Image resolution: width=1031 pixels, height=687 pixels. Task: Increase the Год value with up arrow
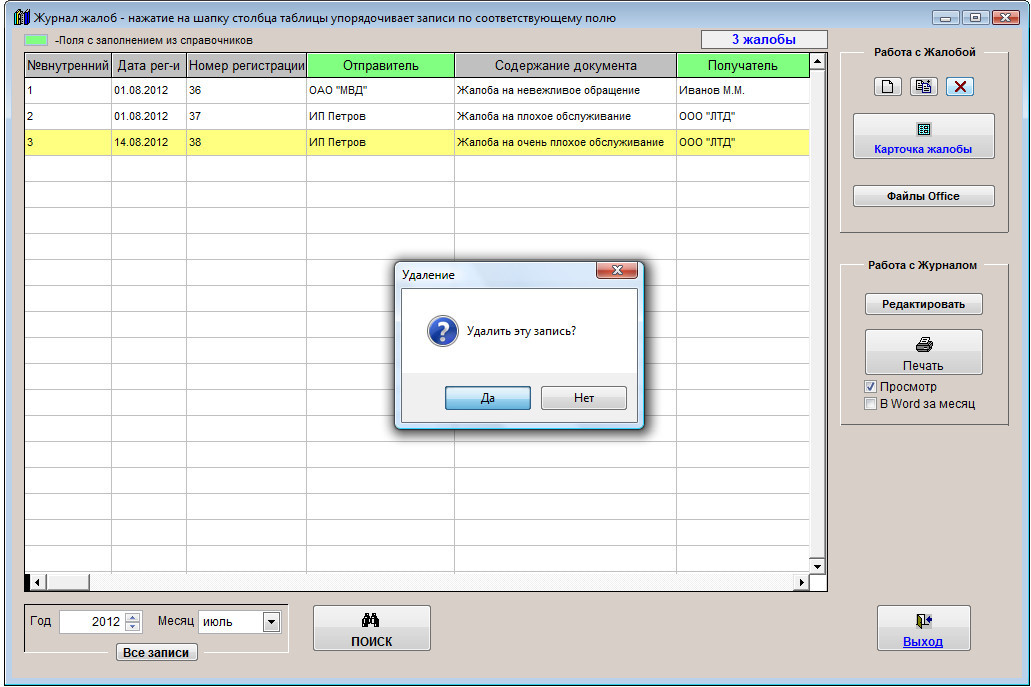click(133, 617)
